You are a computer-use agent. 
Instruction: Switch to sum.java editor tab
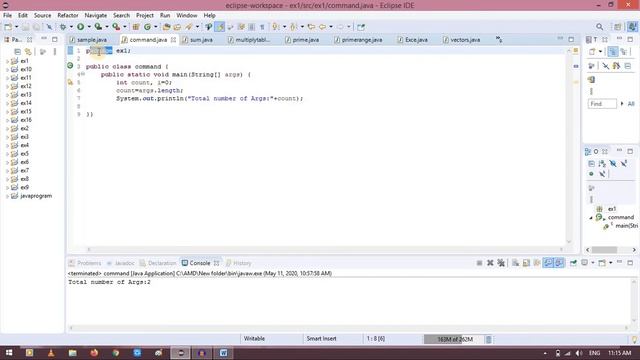pos(198,40)
